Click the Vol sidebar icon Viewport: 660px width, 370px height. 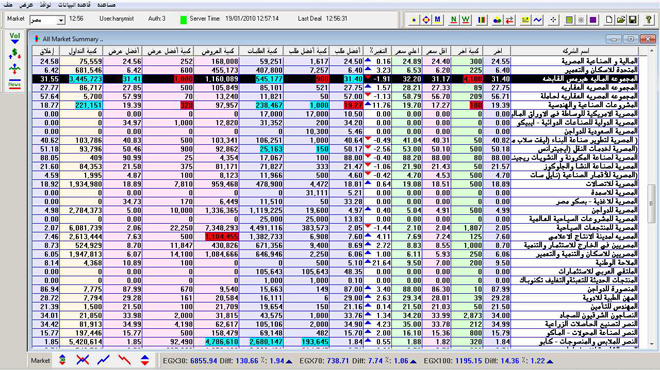pos(14,39)
